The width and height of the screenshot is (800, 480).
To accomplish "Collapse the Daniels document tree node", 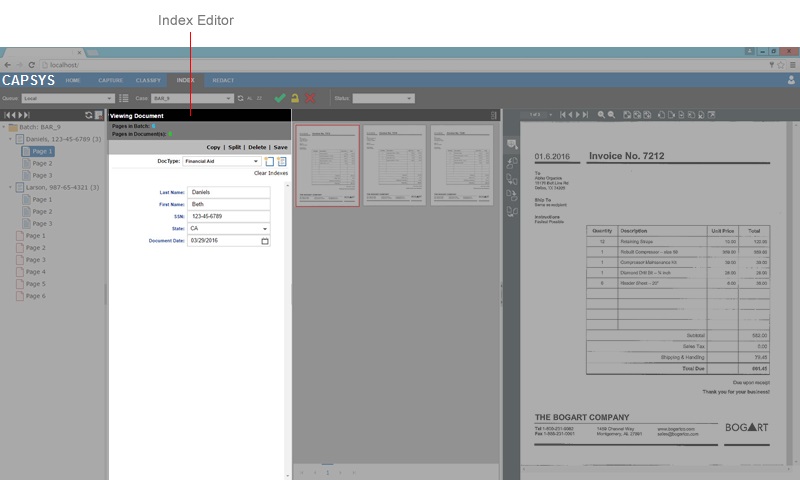I will click(11, 139).
